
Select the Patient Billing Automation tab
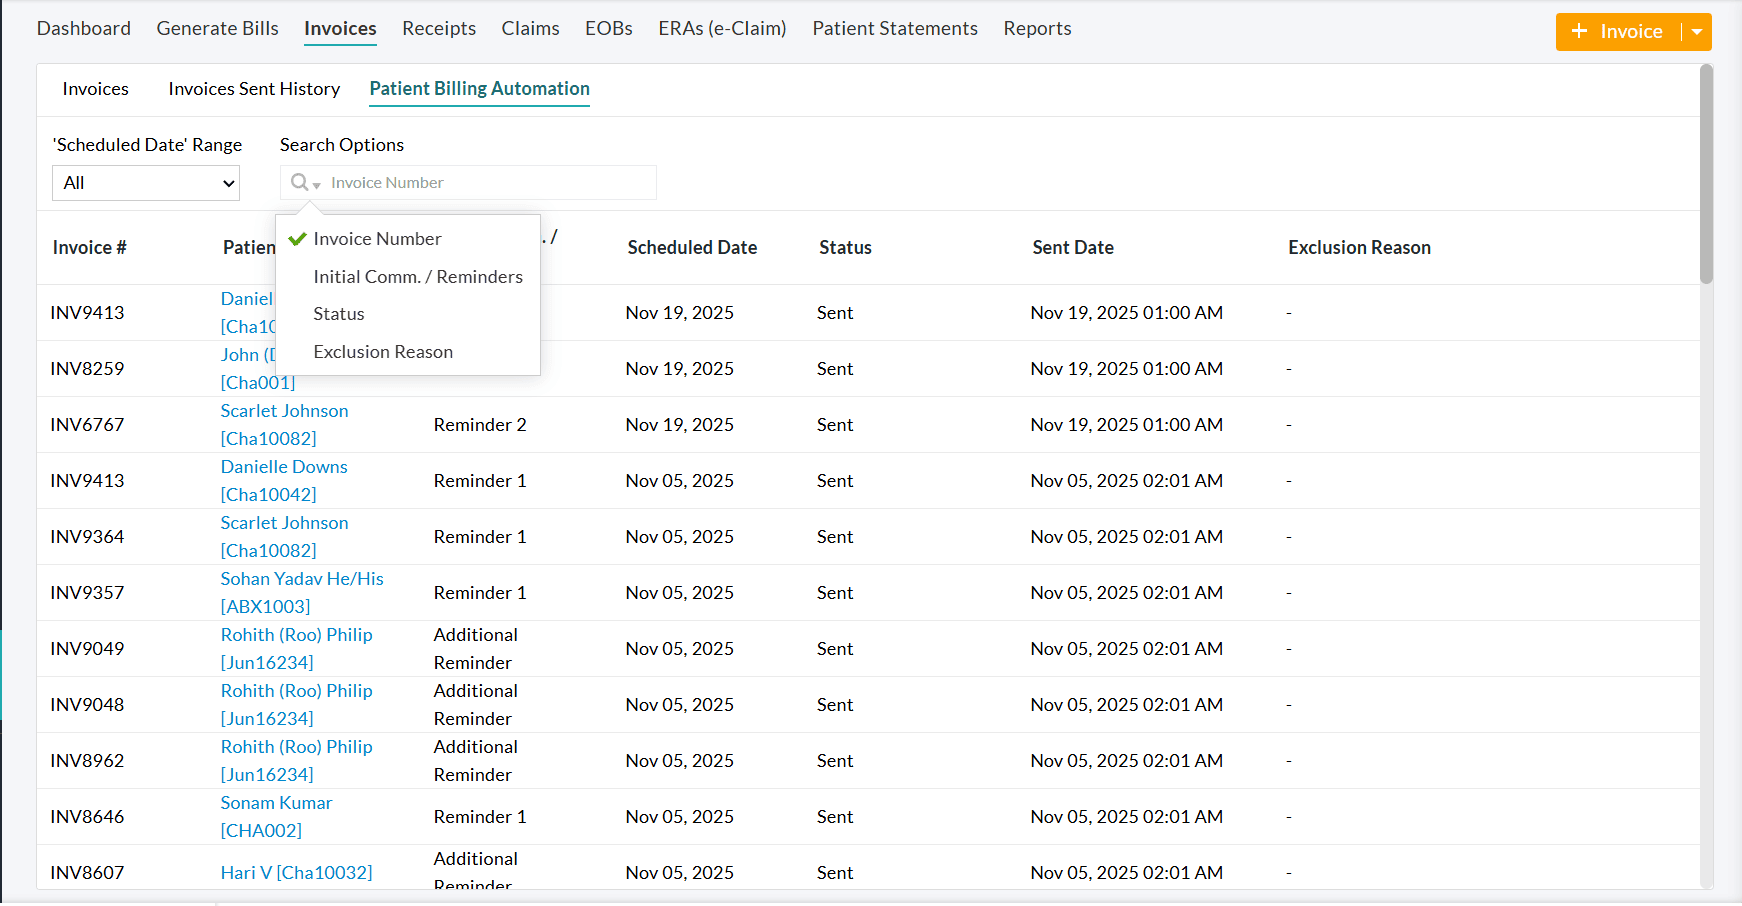coord(479,89)
